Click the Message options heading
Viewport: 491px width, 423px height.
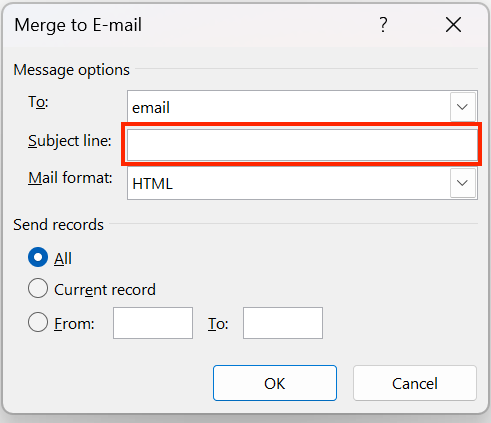(x=72, y=70)
